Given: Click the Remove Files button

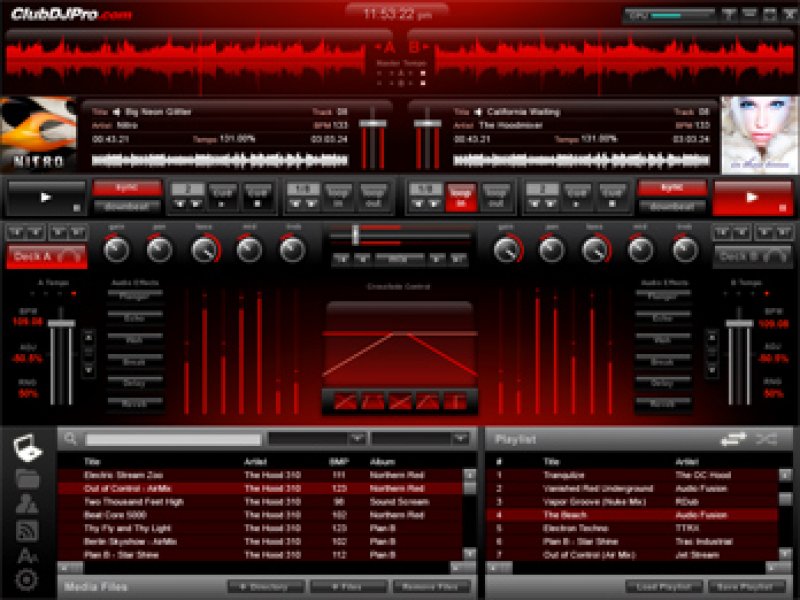Looking at the screenshot, I should tap(430, 587).
